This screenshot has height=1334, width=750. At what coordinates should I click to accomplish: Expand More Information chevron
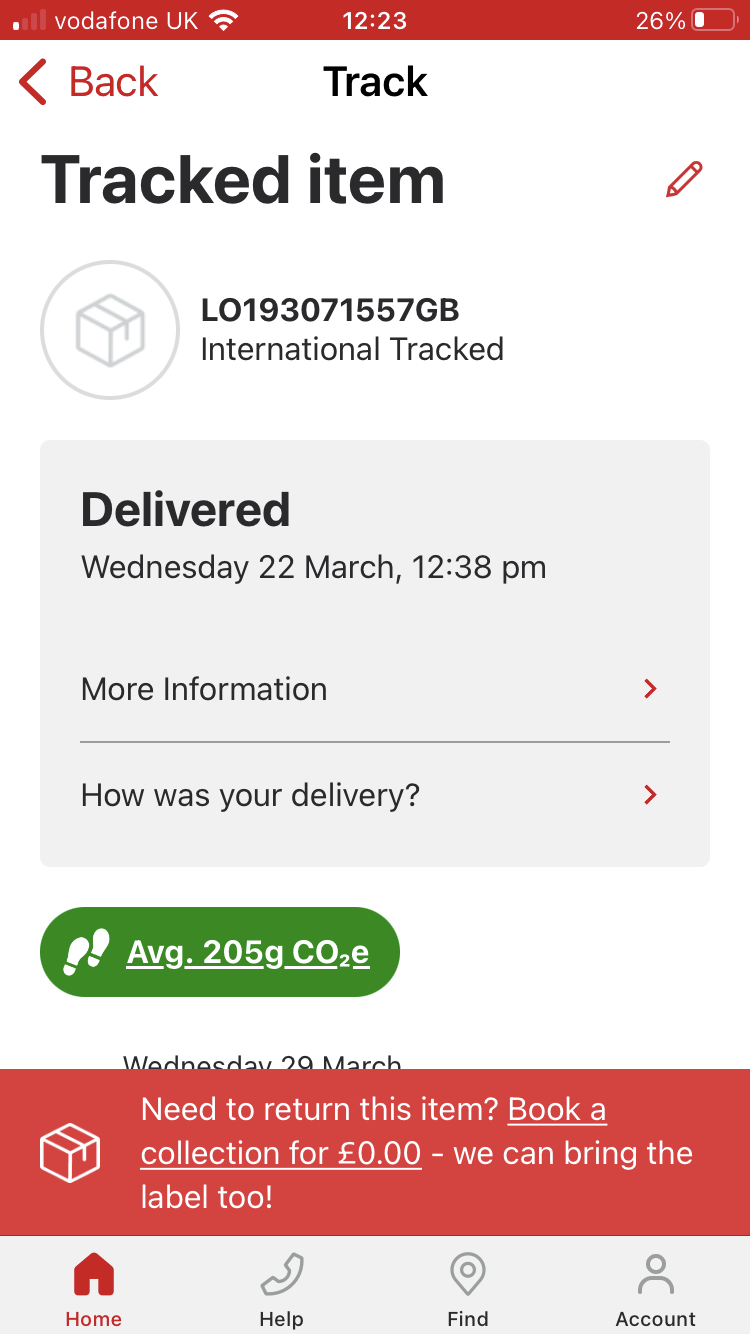pyautogui.click(x=651, y=689)
